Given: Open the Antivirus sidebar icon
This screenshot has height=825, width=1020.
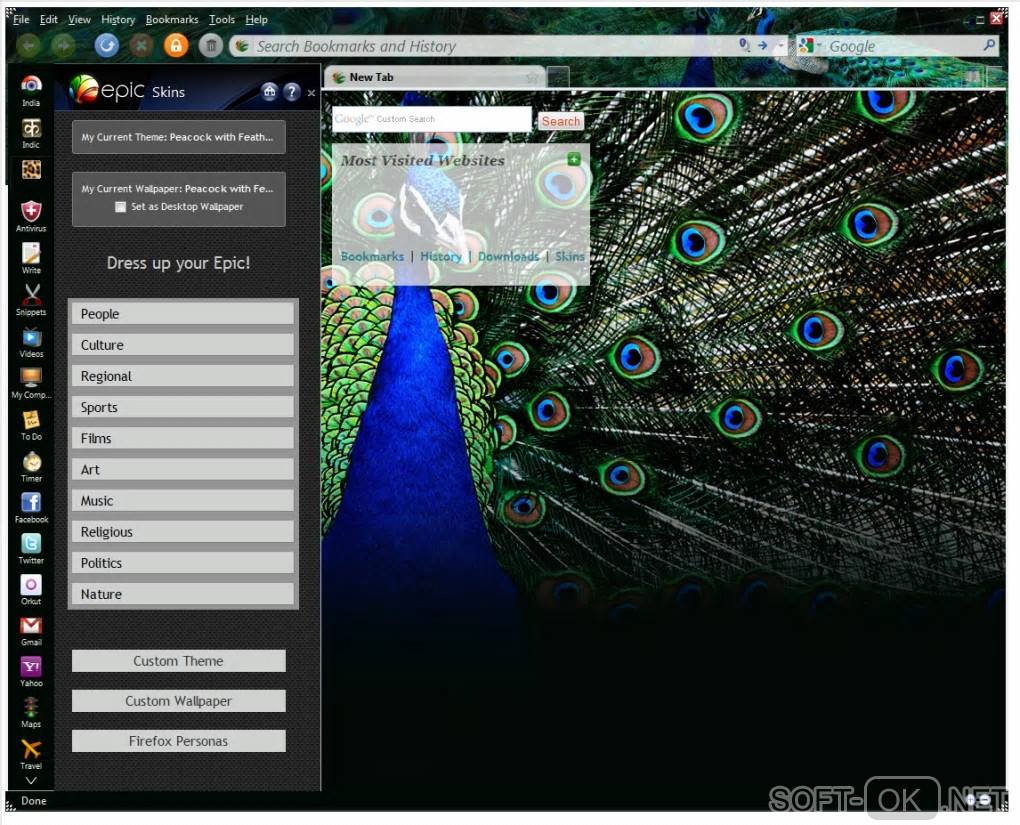Looking at the screenshot, I should click(31, 215).
